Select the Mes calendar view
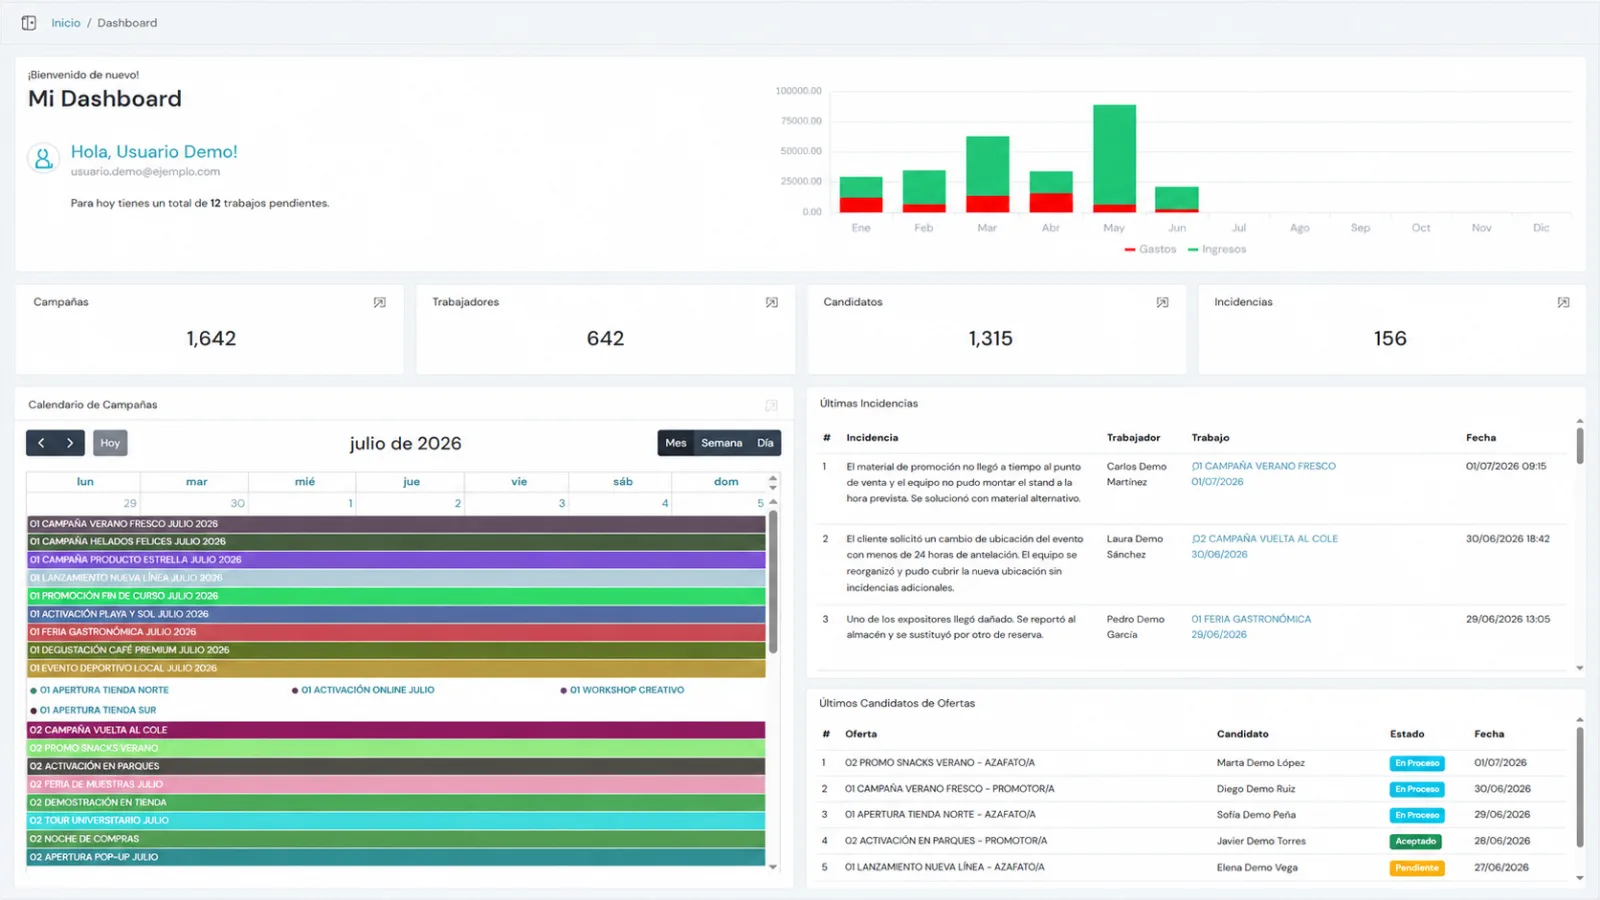The image size is (1600, 900). pyautogui.click(x=676, y=443)
